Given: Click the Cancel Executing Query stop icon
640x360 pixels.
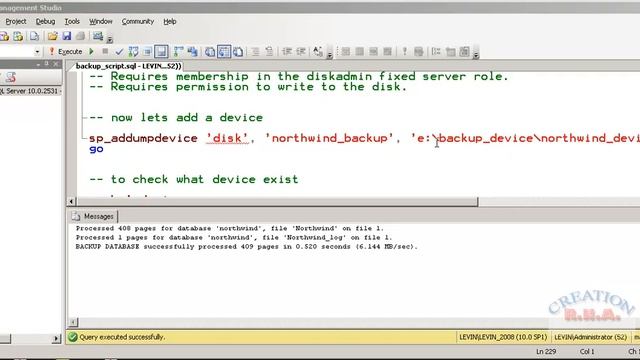Looking at the screenshot, I should tap(105, 52).
